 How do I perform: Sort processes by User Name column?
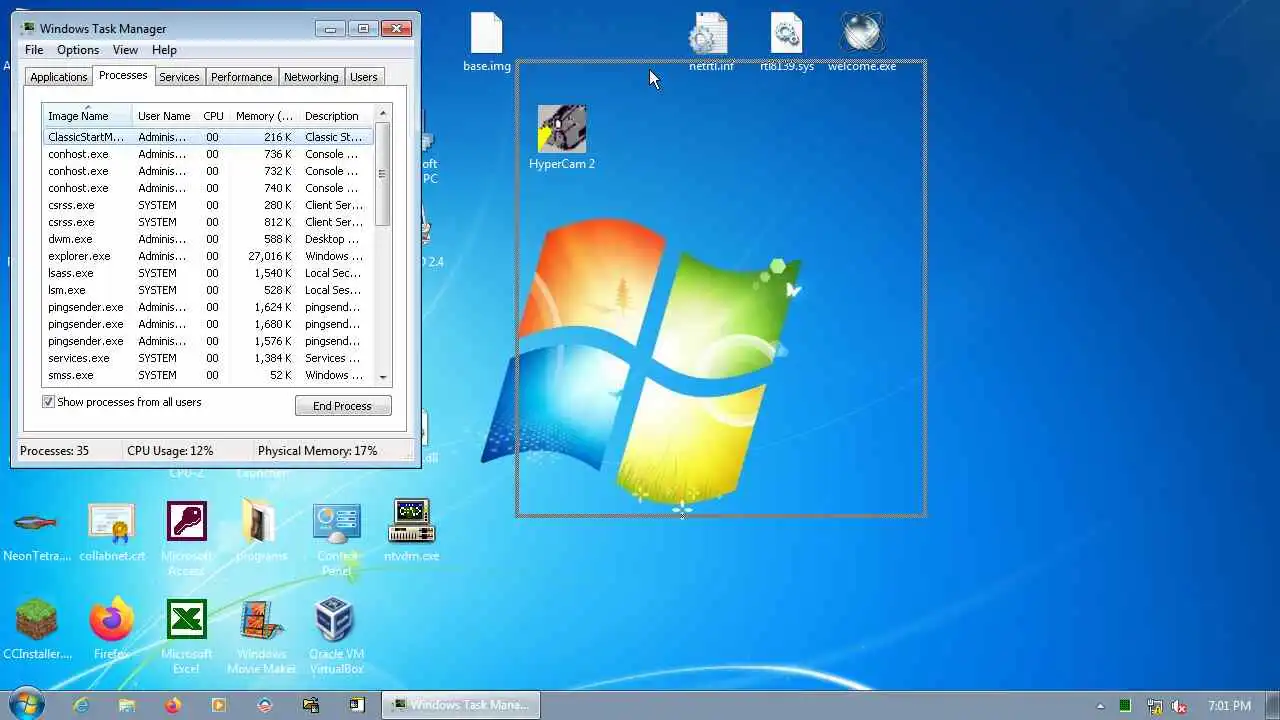tap(164, 116)
